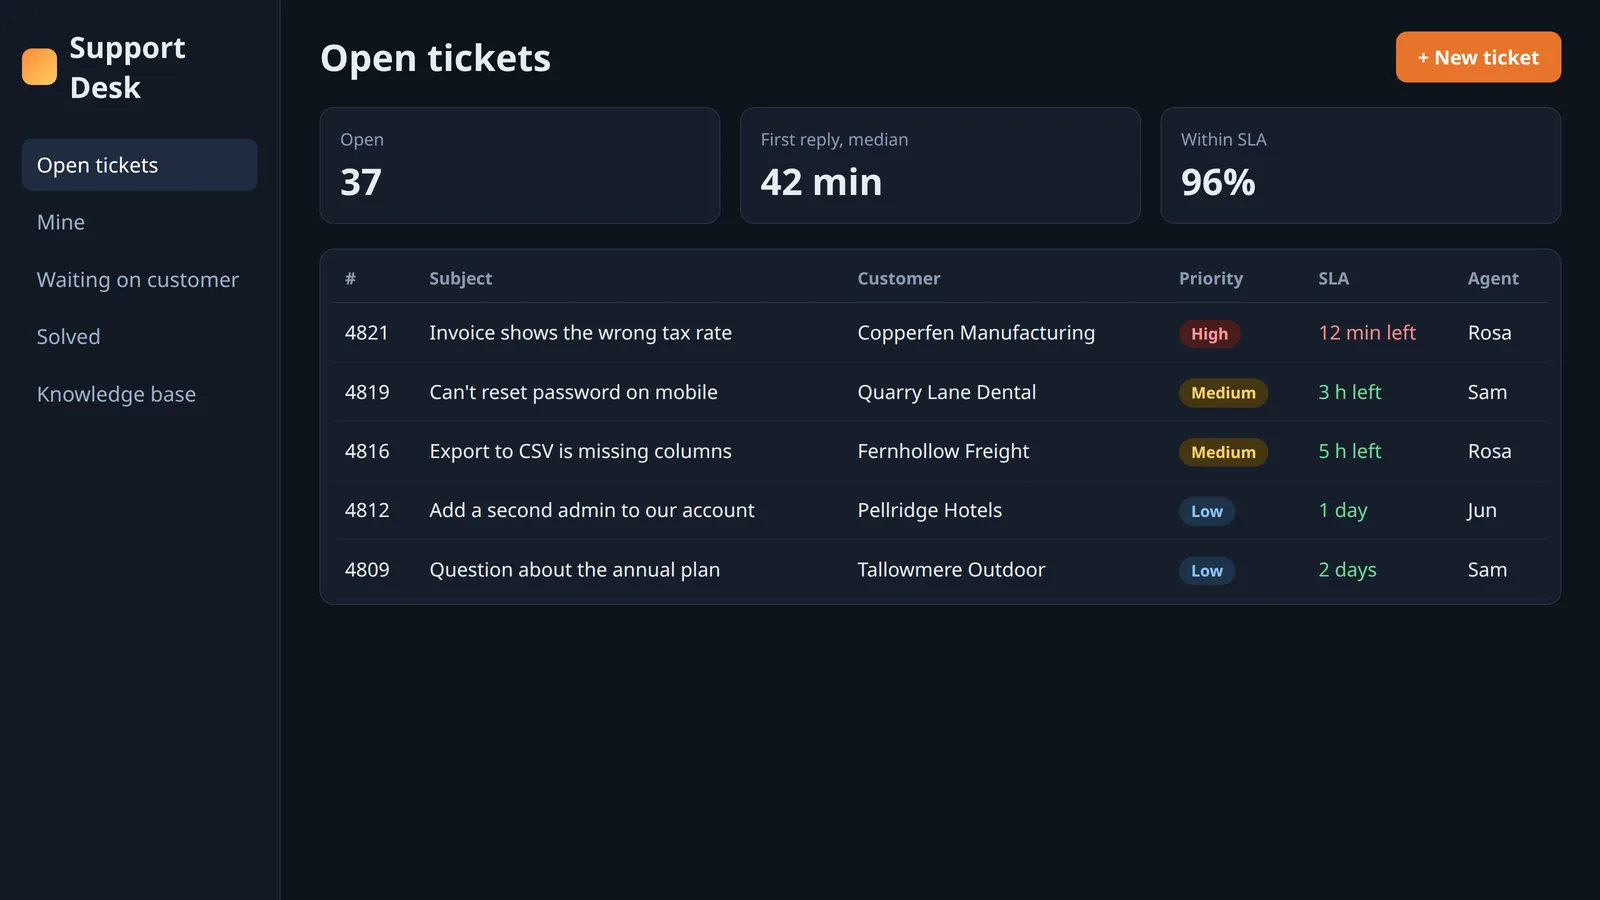Screen dimensions: 1600x900
Task: Click customer Tallowmere Outdoor
Action: 951,570
